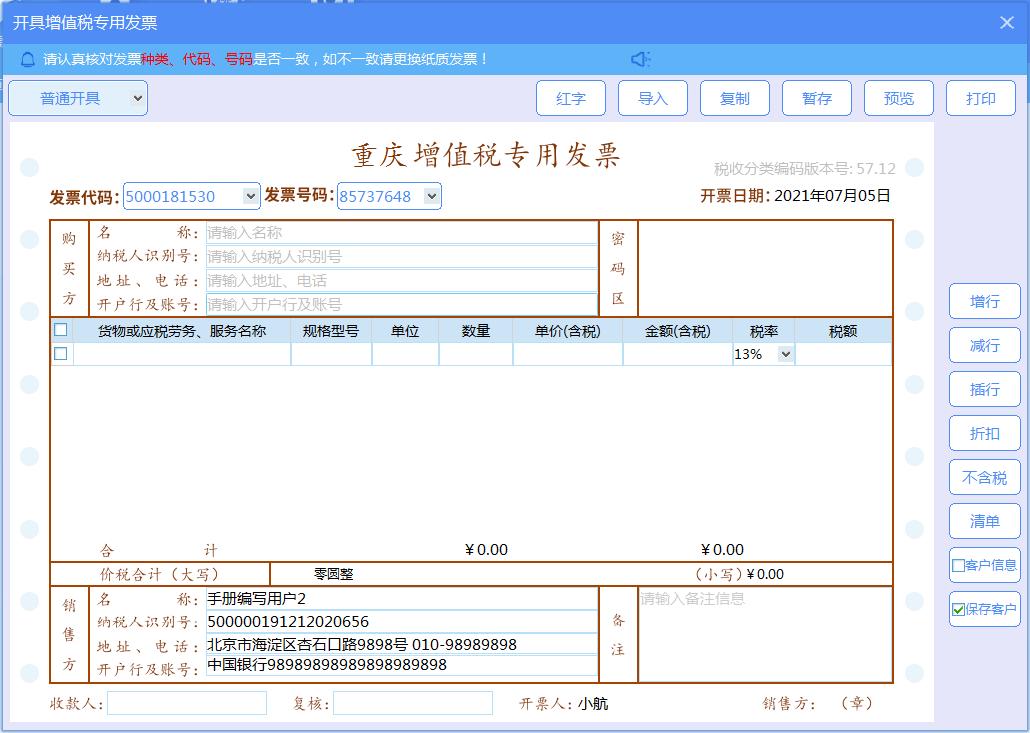Uncheck the 保存客户 option
Image resolution: width=1030 pixels, height=733 pixels.
click(957, 609)
